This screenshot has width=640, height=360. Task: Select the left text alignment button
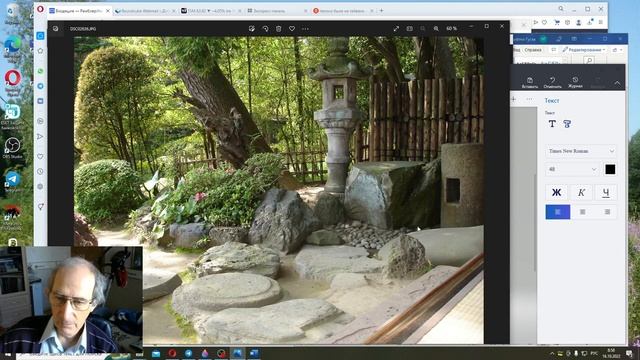pos(558,212)
